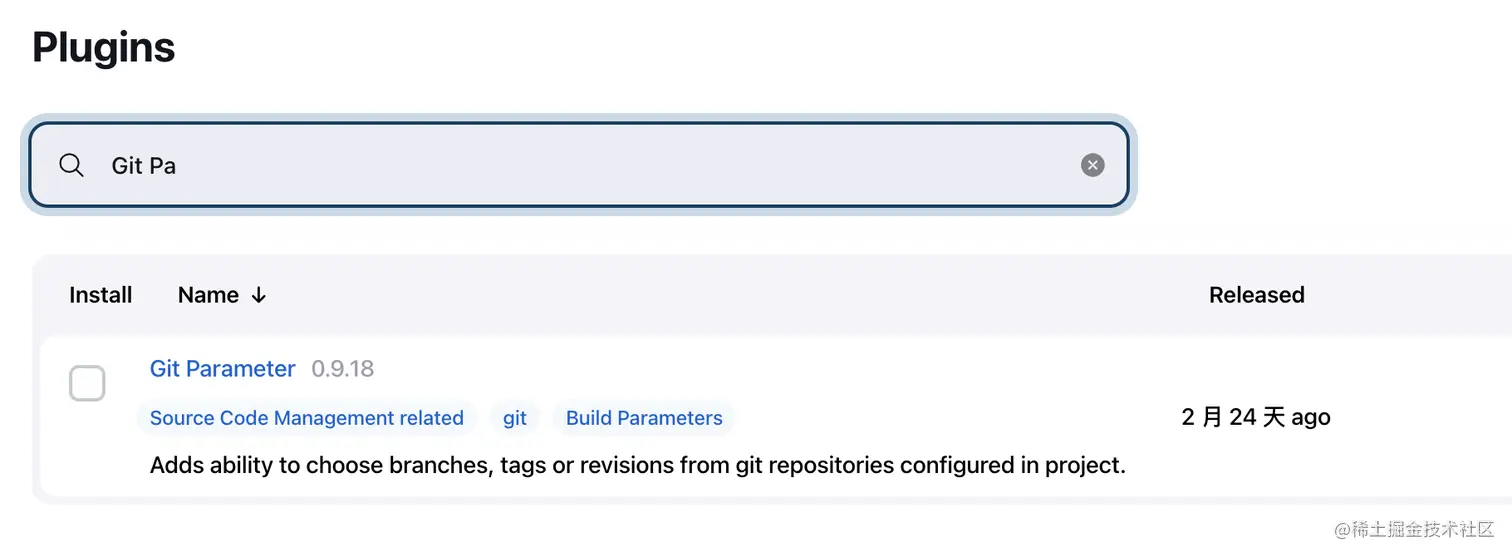1512x557 pixels.
Task: Click the Git Parameter description text
Action: (637, 466)
